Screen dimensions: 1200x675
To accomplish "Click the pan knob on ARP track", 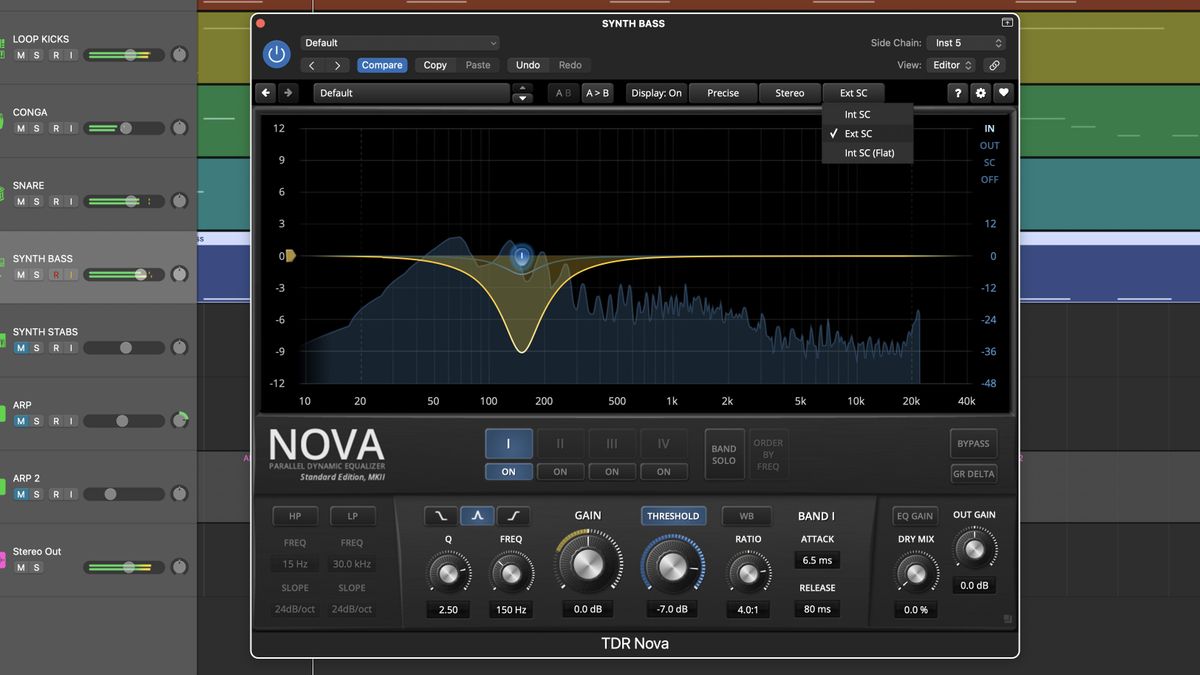I will 179,421.
